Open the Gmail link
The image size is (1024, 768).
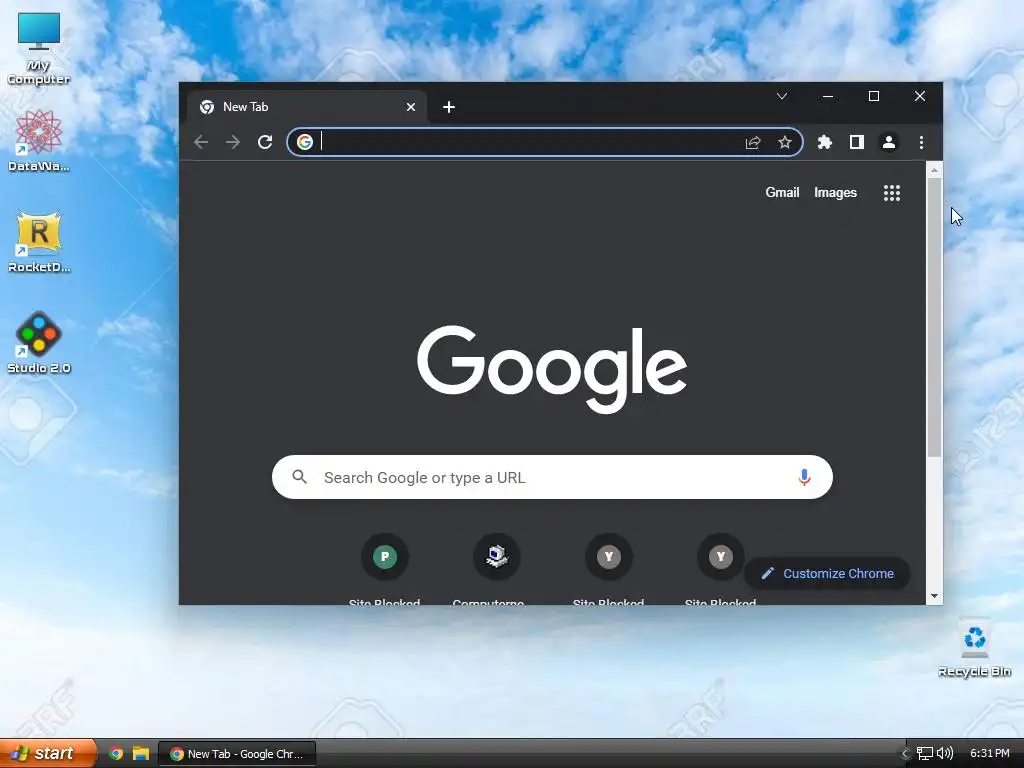point(782,193)
